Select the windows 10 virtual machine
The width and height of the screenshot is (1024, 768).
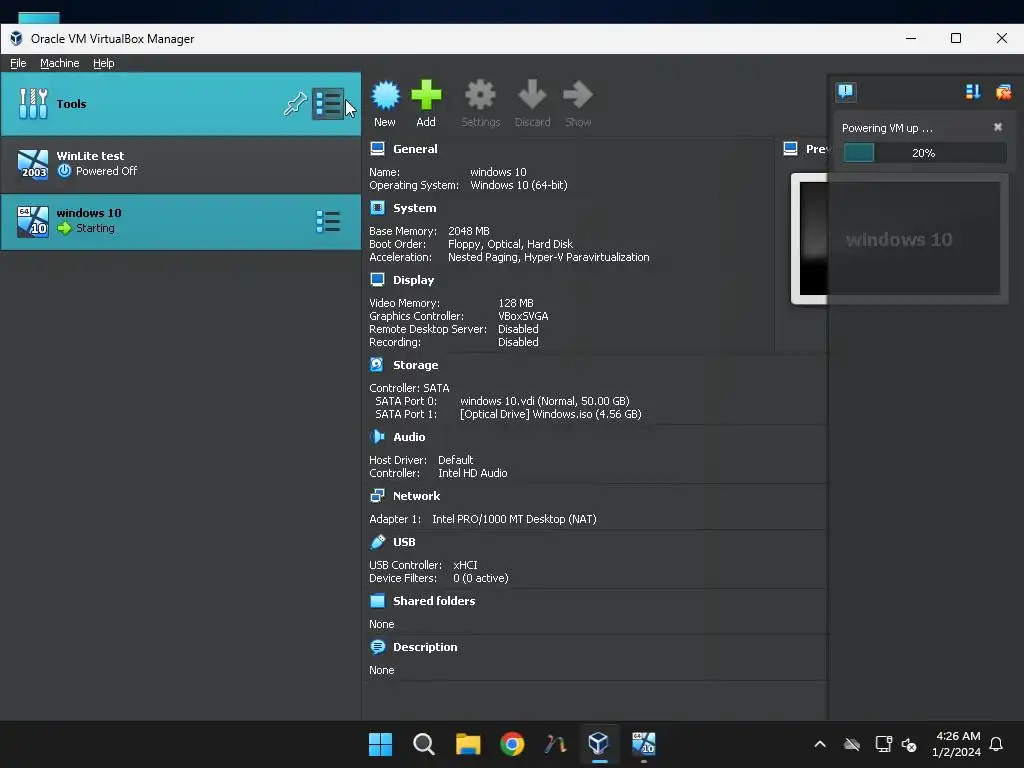coord(181,221)
